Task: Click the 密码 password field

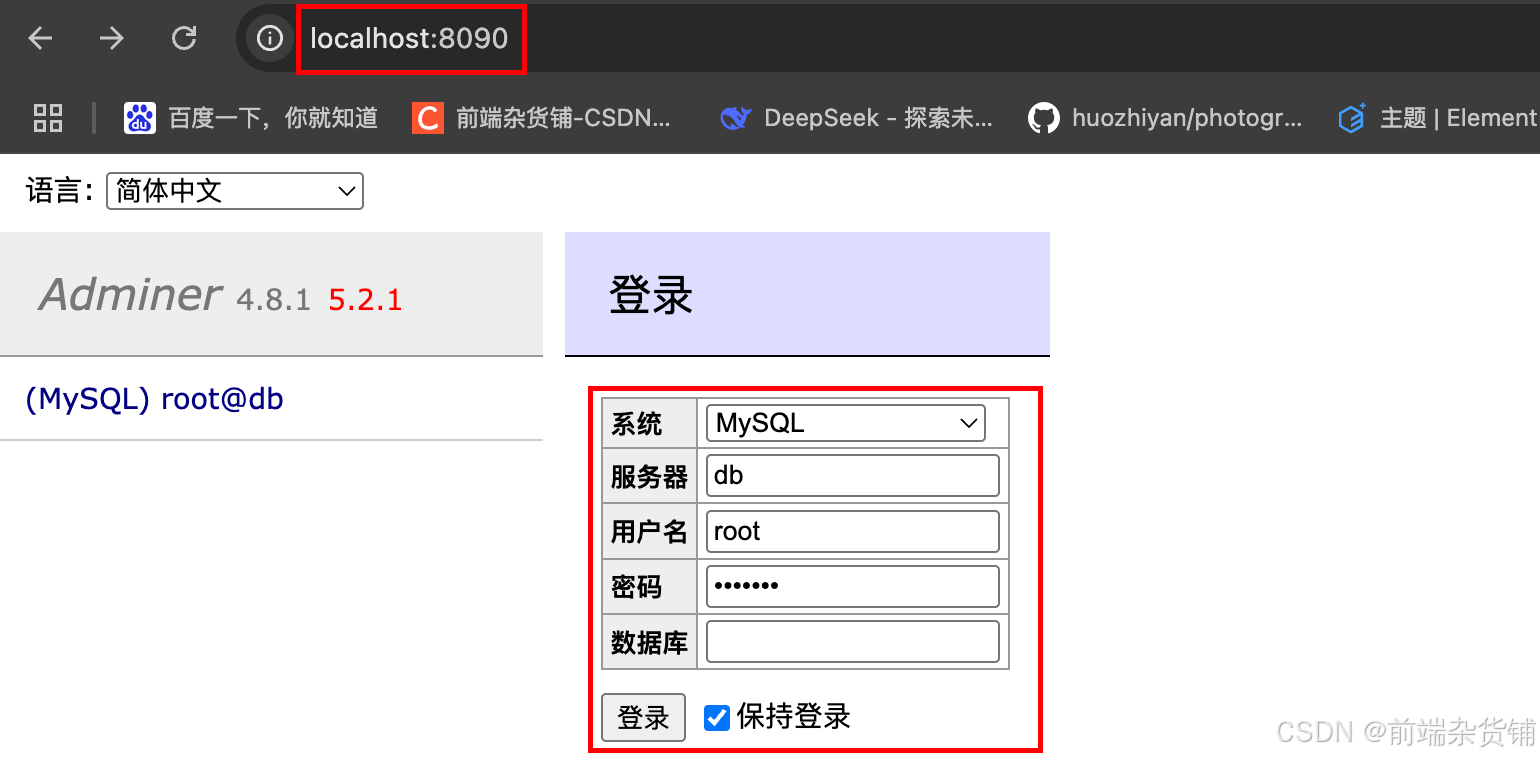Action: coord(853,586)
